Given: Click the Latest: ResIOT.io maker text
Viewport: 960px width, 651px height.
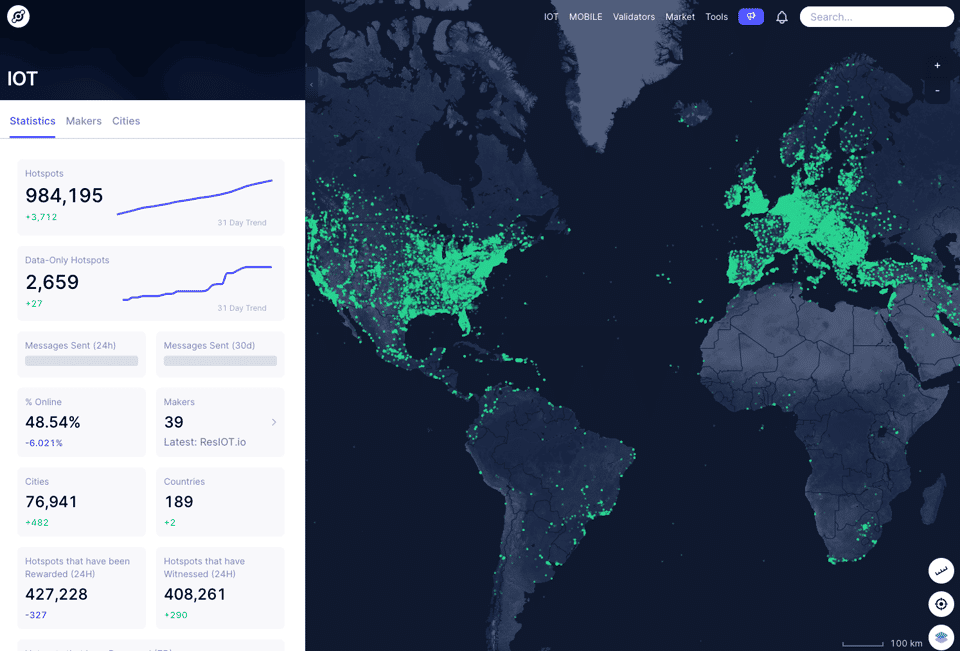Looking at the screenshot, I should 205,442.
